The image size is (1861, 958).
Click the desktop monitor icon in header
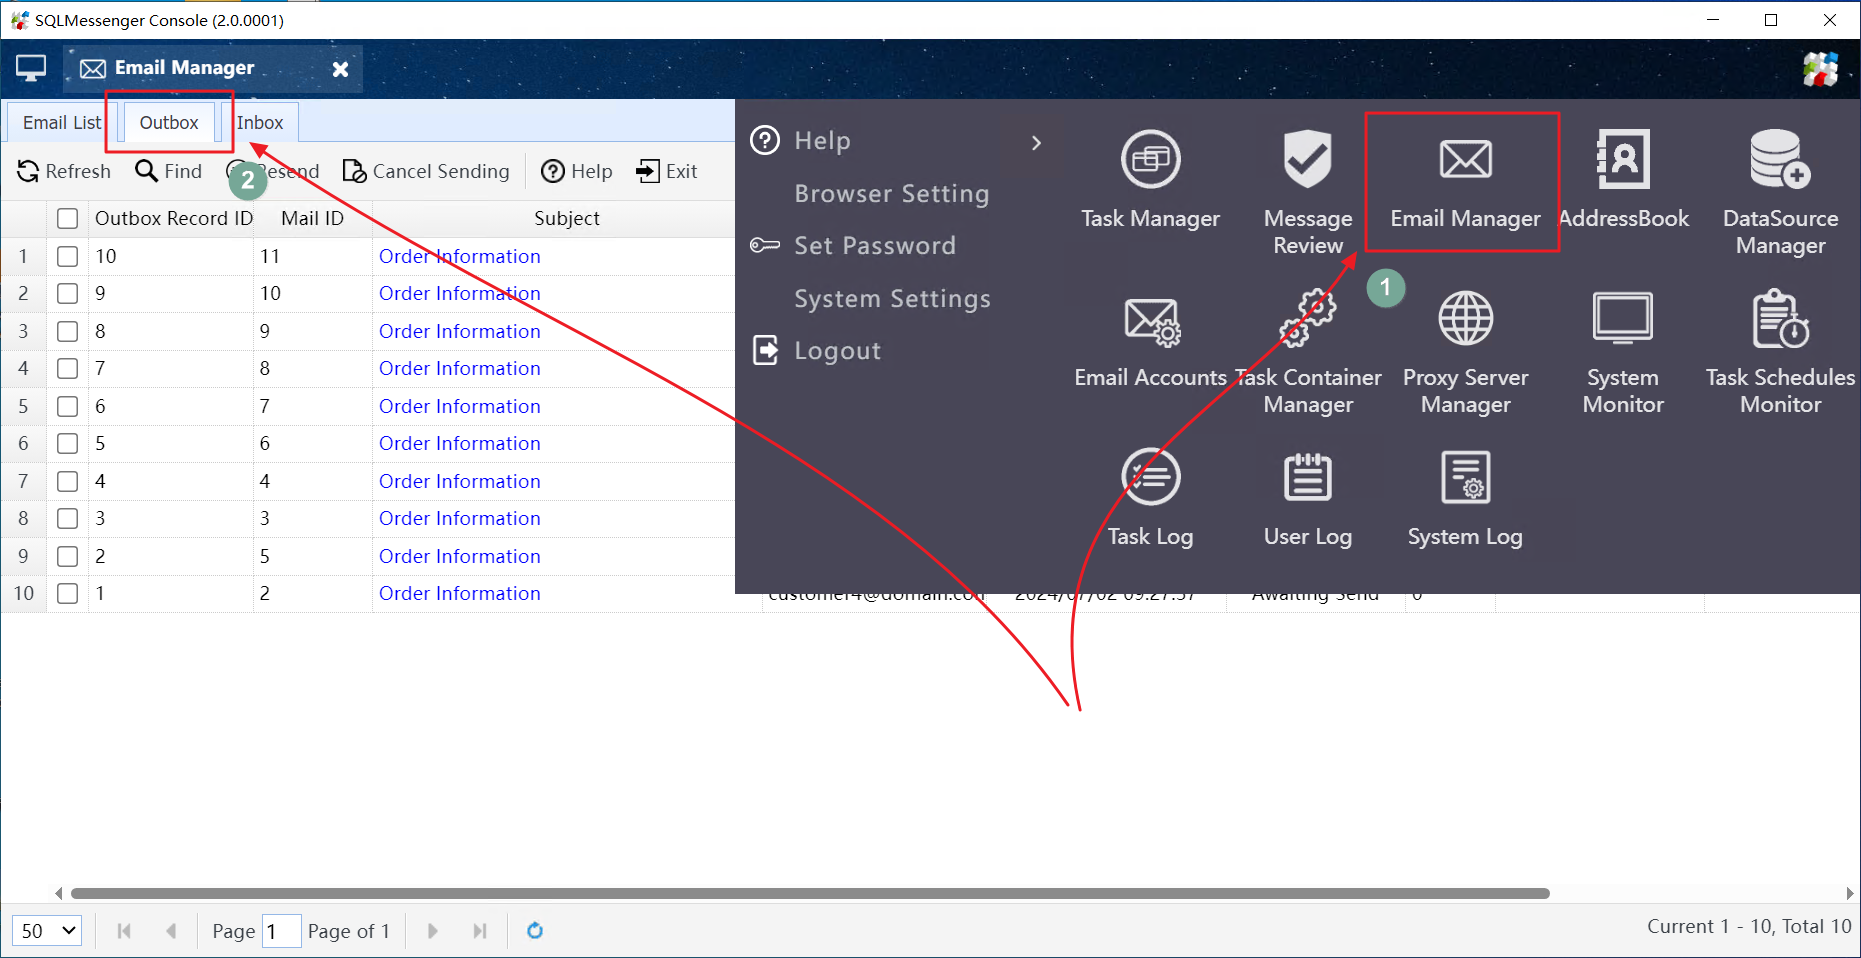pyautogui.click(x=31, y=68)
